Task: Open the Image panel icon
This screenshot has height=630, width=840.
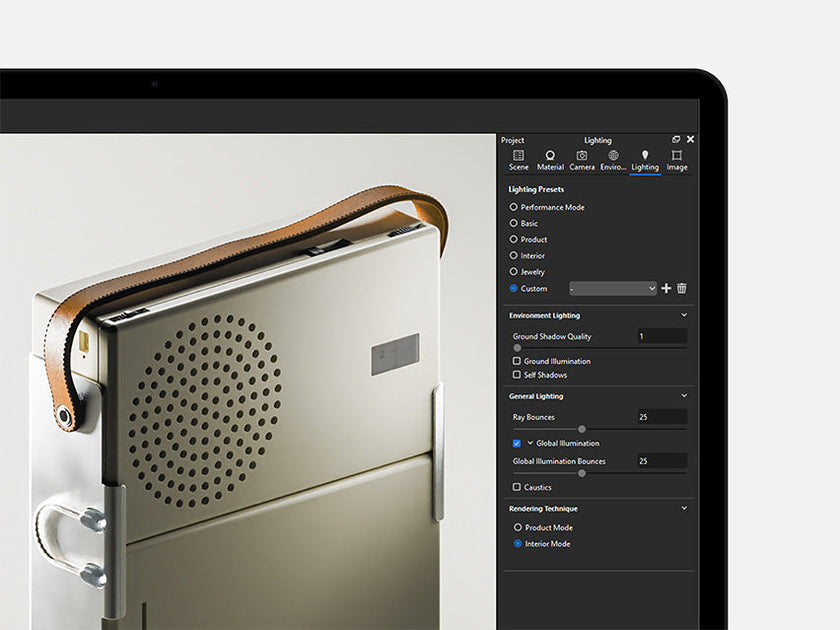Action: [x=677, y=157]
